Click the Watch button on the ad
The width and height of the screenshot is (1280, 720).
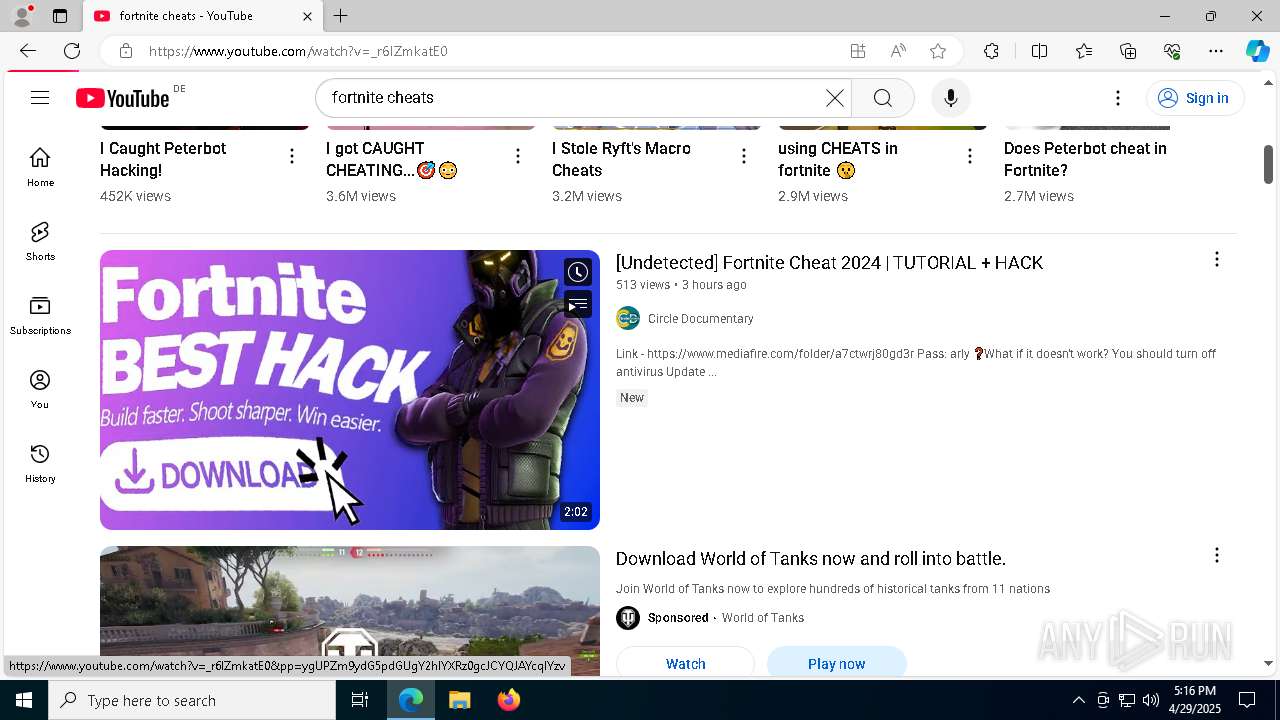tap(685, 663)
